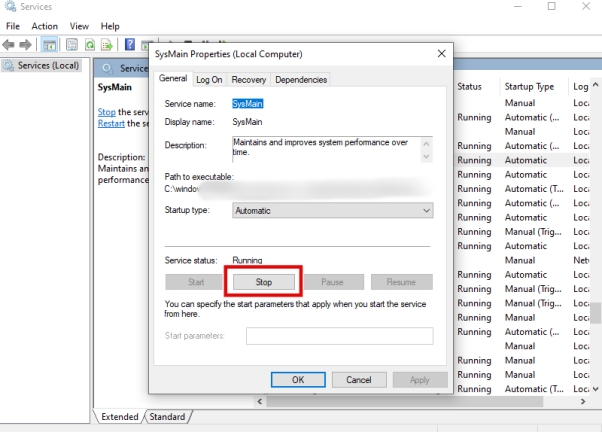
Task: Click the description box scroll down arrow
Action: (426, 156)
